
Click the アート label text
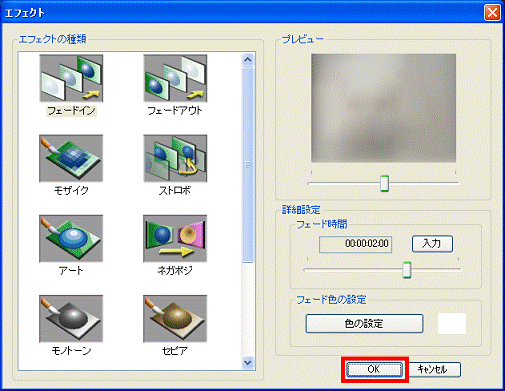(x=71, y=271)
